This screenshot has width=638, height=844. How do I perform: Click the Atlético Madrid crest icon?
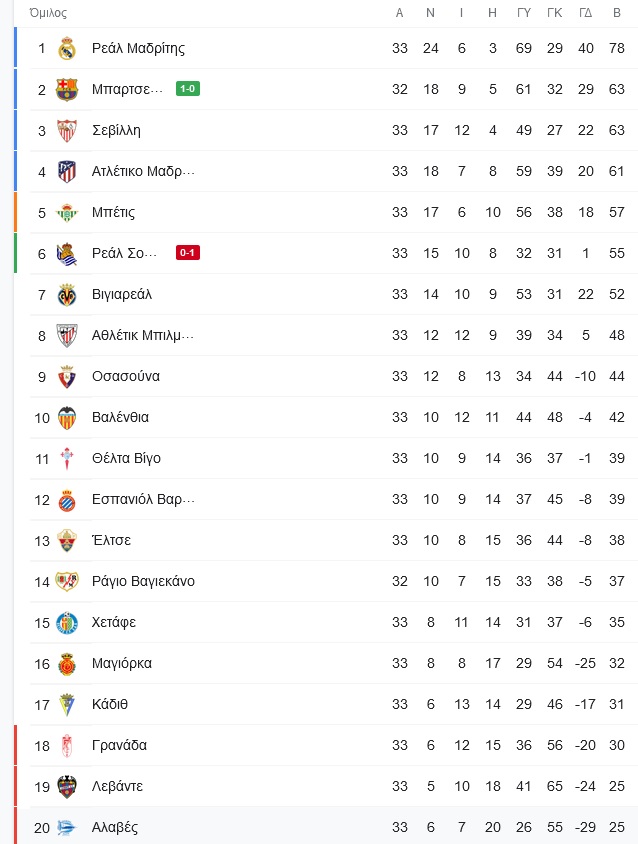tap(67, 172)
